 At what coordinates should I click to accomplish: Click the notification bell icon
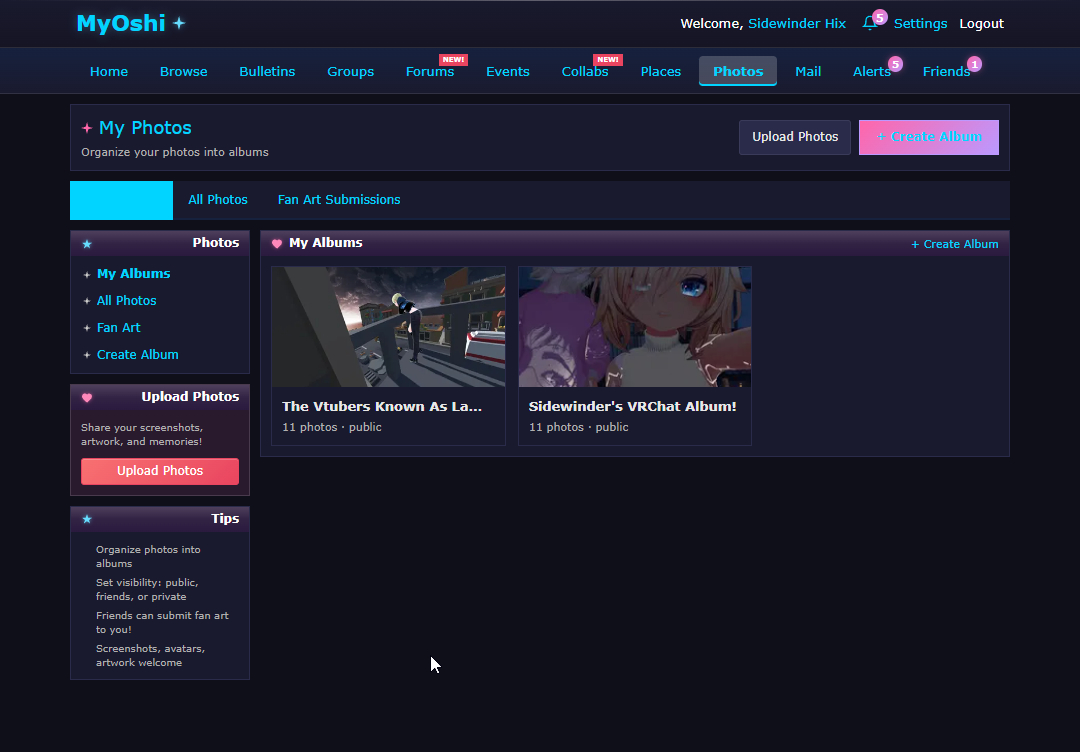(870, 24)
